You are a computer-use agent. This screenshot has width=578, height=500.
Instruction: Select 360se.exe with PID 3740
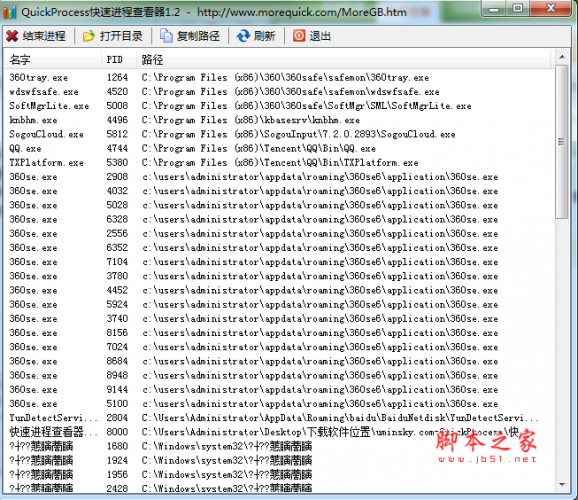279,319
